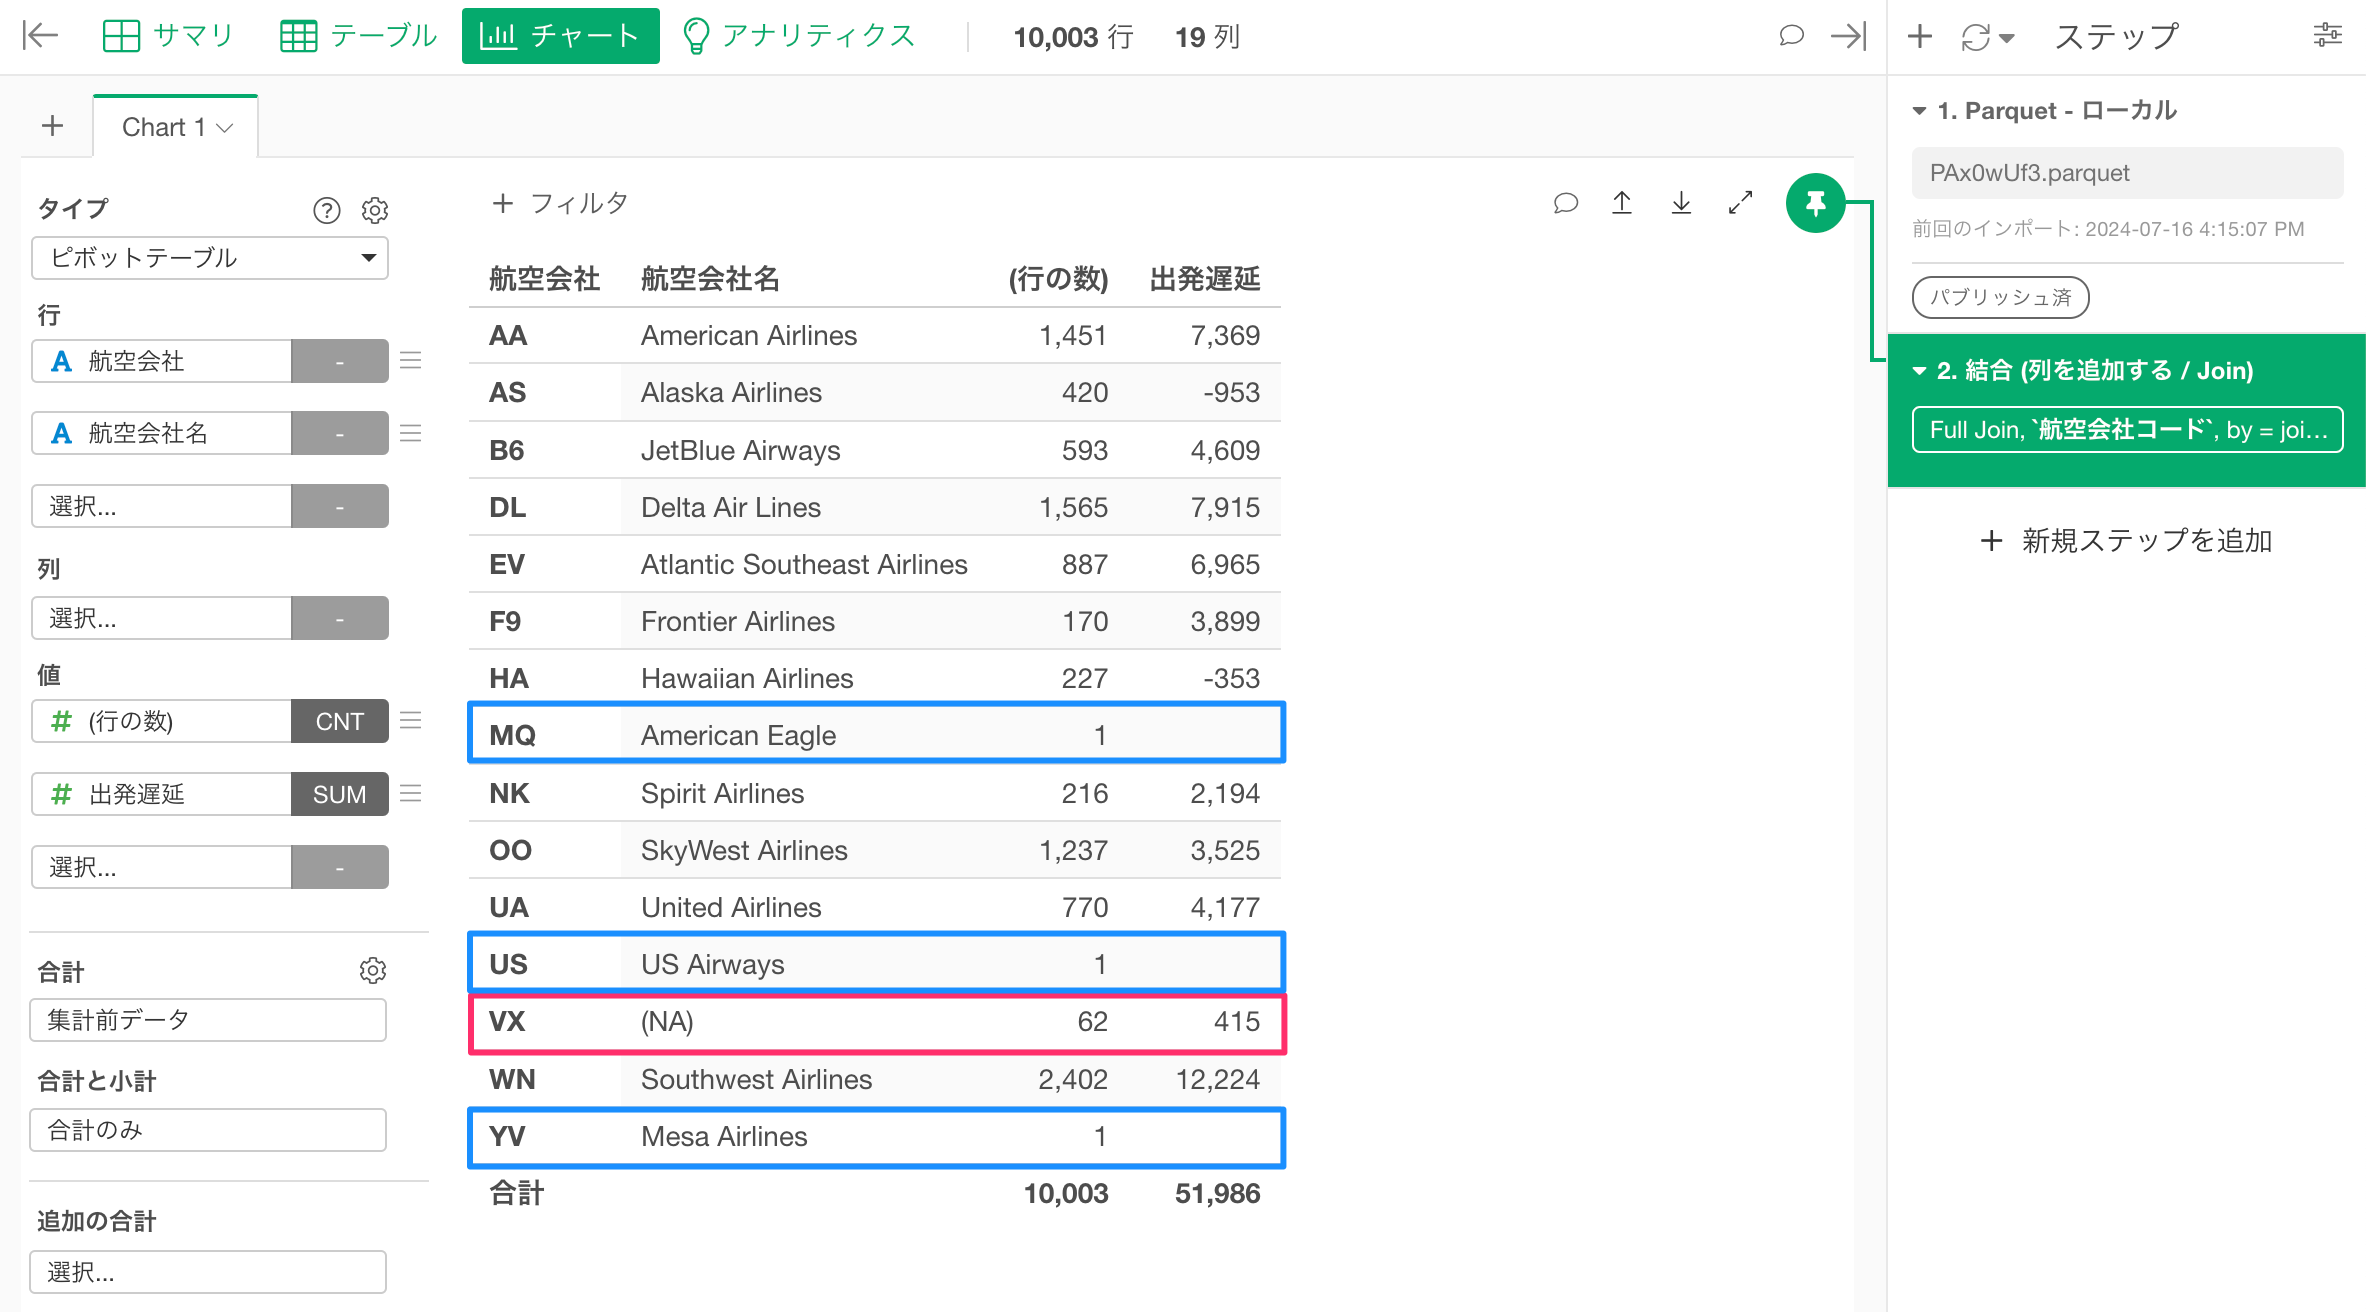
Task: Click the 12,224 departure delay value
Action: click(x=1217, y=1079)
